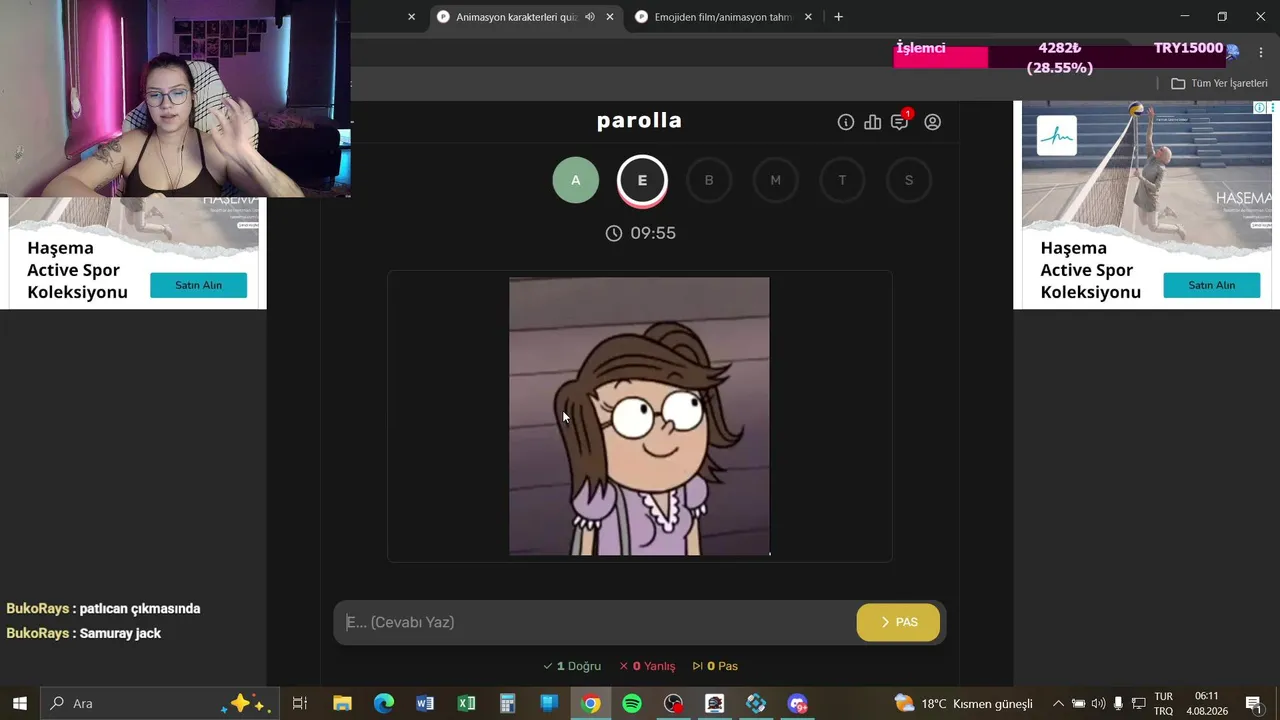Open the Tüm Yer İşaretleri bookmarks folder

[x=1219, y=83]
